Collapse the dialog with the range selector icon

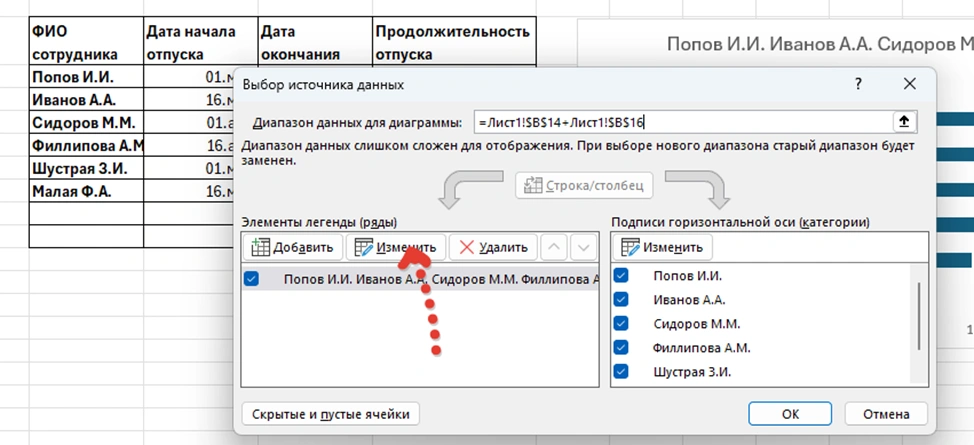(904, 122)
